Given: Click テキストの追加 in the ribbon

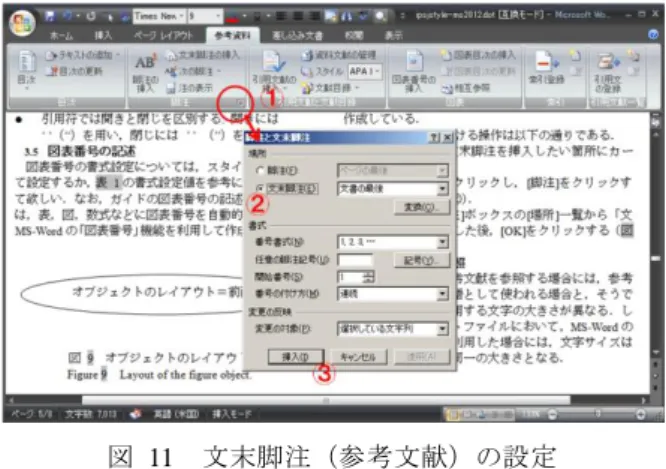Looking at the screenshot, I should 82,55.
